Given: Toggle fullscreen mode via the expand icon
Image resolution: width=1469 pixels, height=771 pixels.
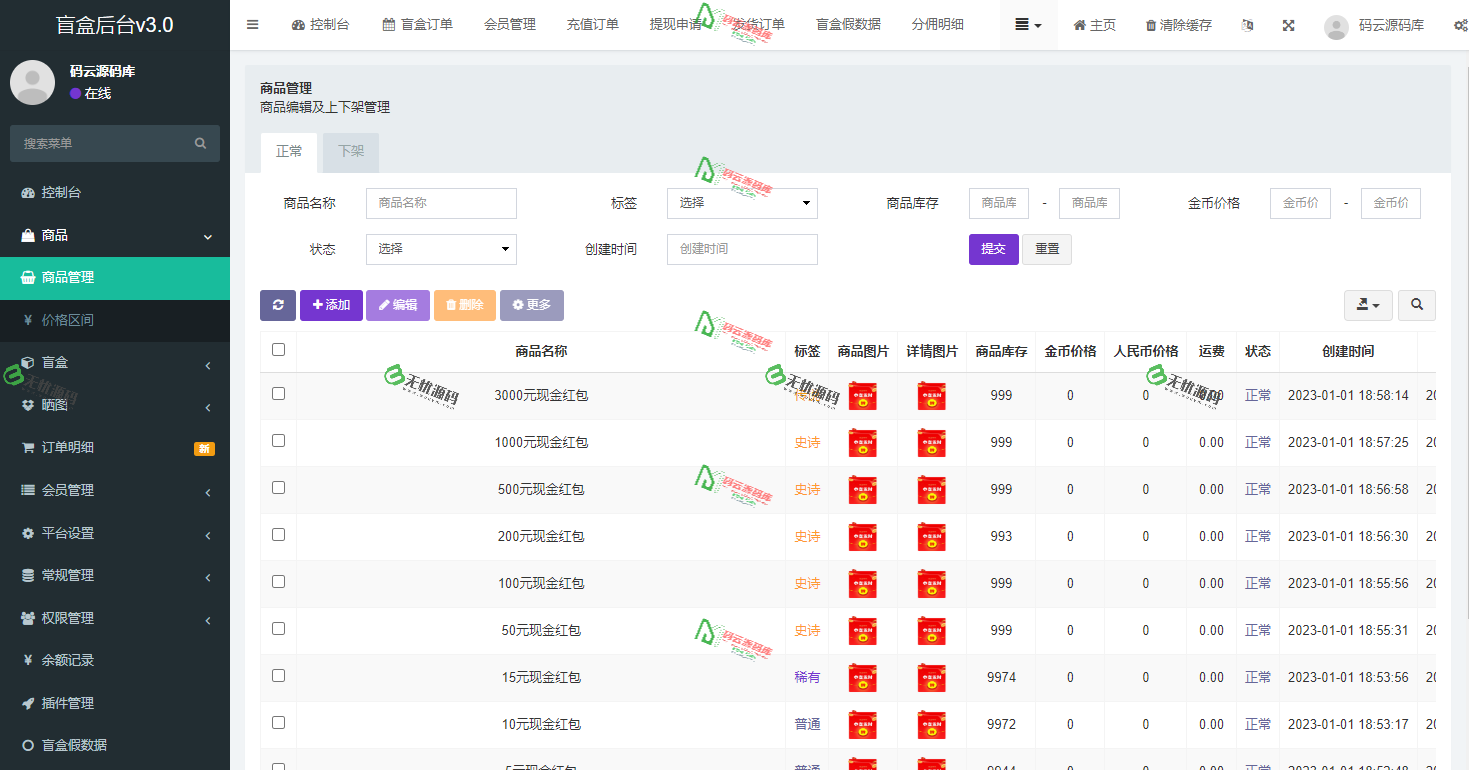Looking at the screenshot, I should pos(1288,25).
